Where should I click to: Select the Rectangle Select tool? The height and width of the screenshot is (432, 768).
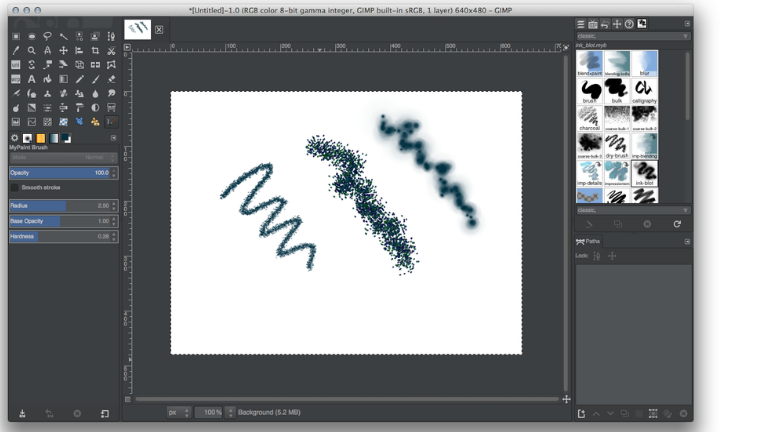(16, 36)
